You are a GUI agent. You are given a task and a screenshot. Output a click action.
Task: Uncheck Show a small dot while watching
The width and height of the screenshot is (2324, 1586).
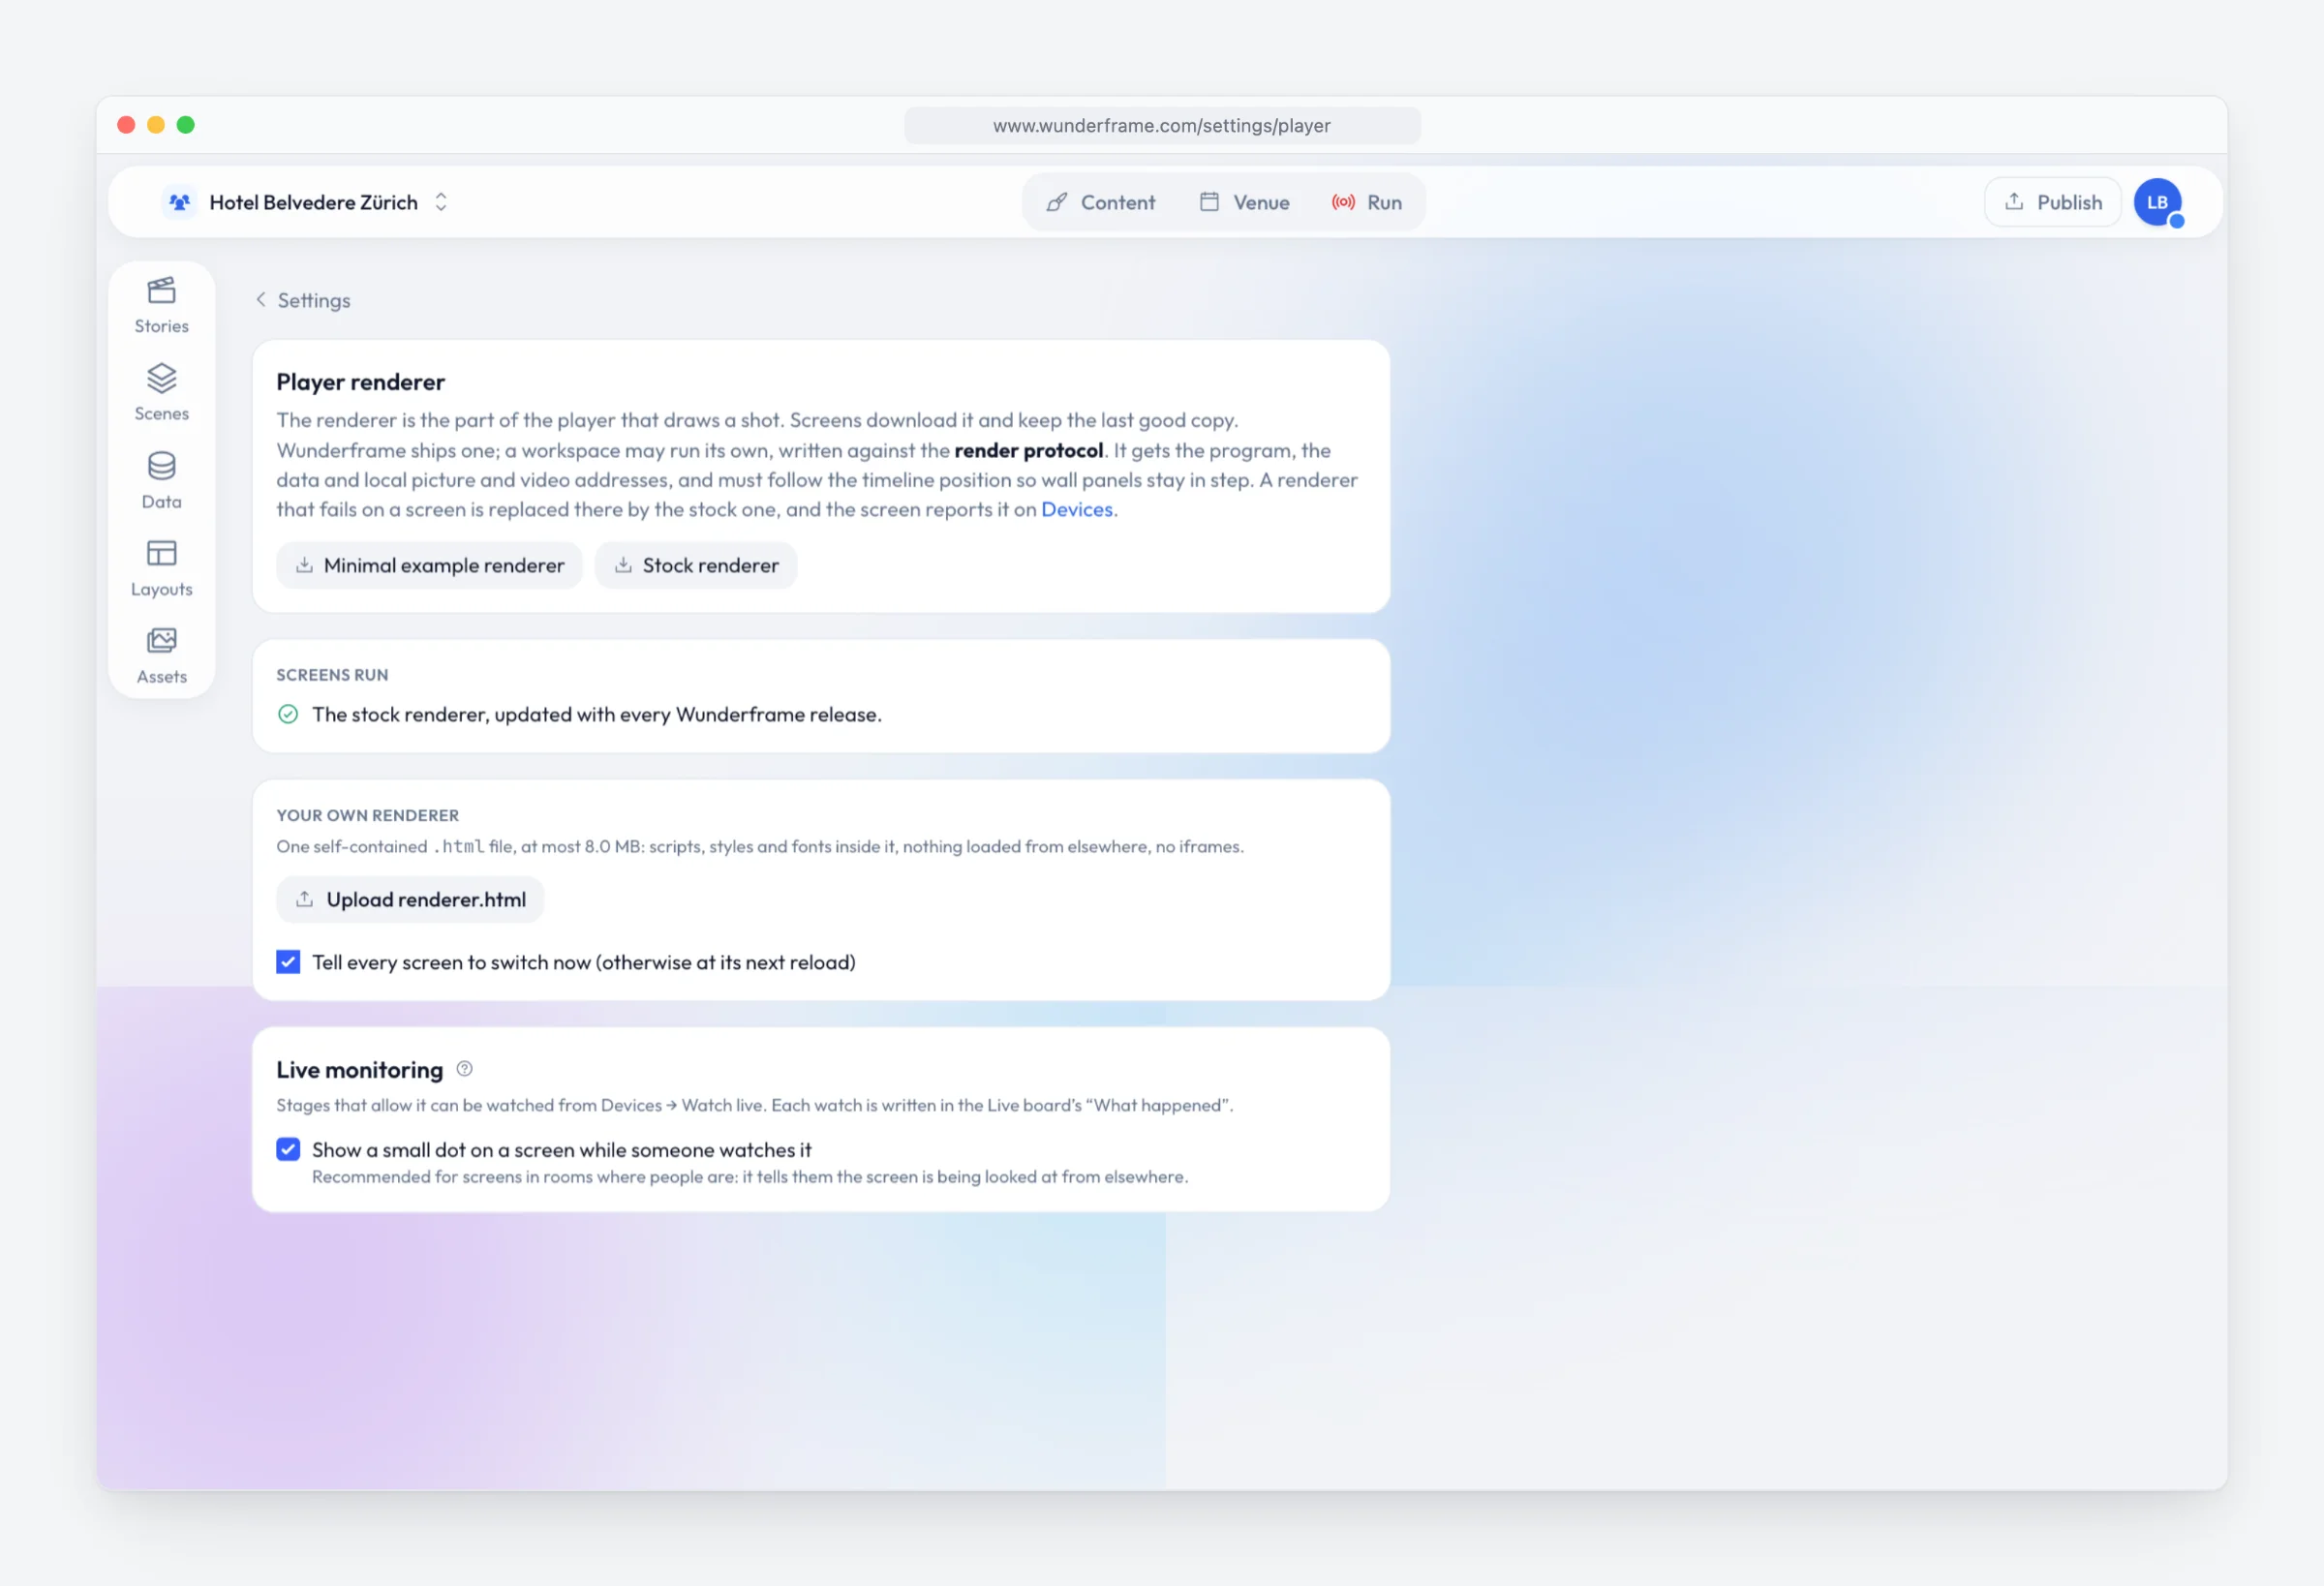tap(288, 1150)
